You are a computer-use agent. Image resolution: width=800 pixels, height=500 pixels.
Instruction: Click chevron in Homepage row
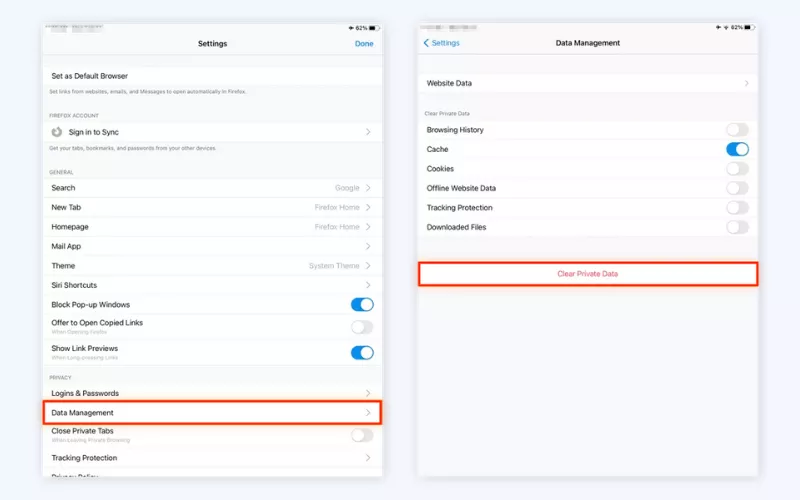pyautogui.click(x=368, y=227)
